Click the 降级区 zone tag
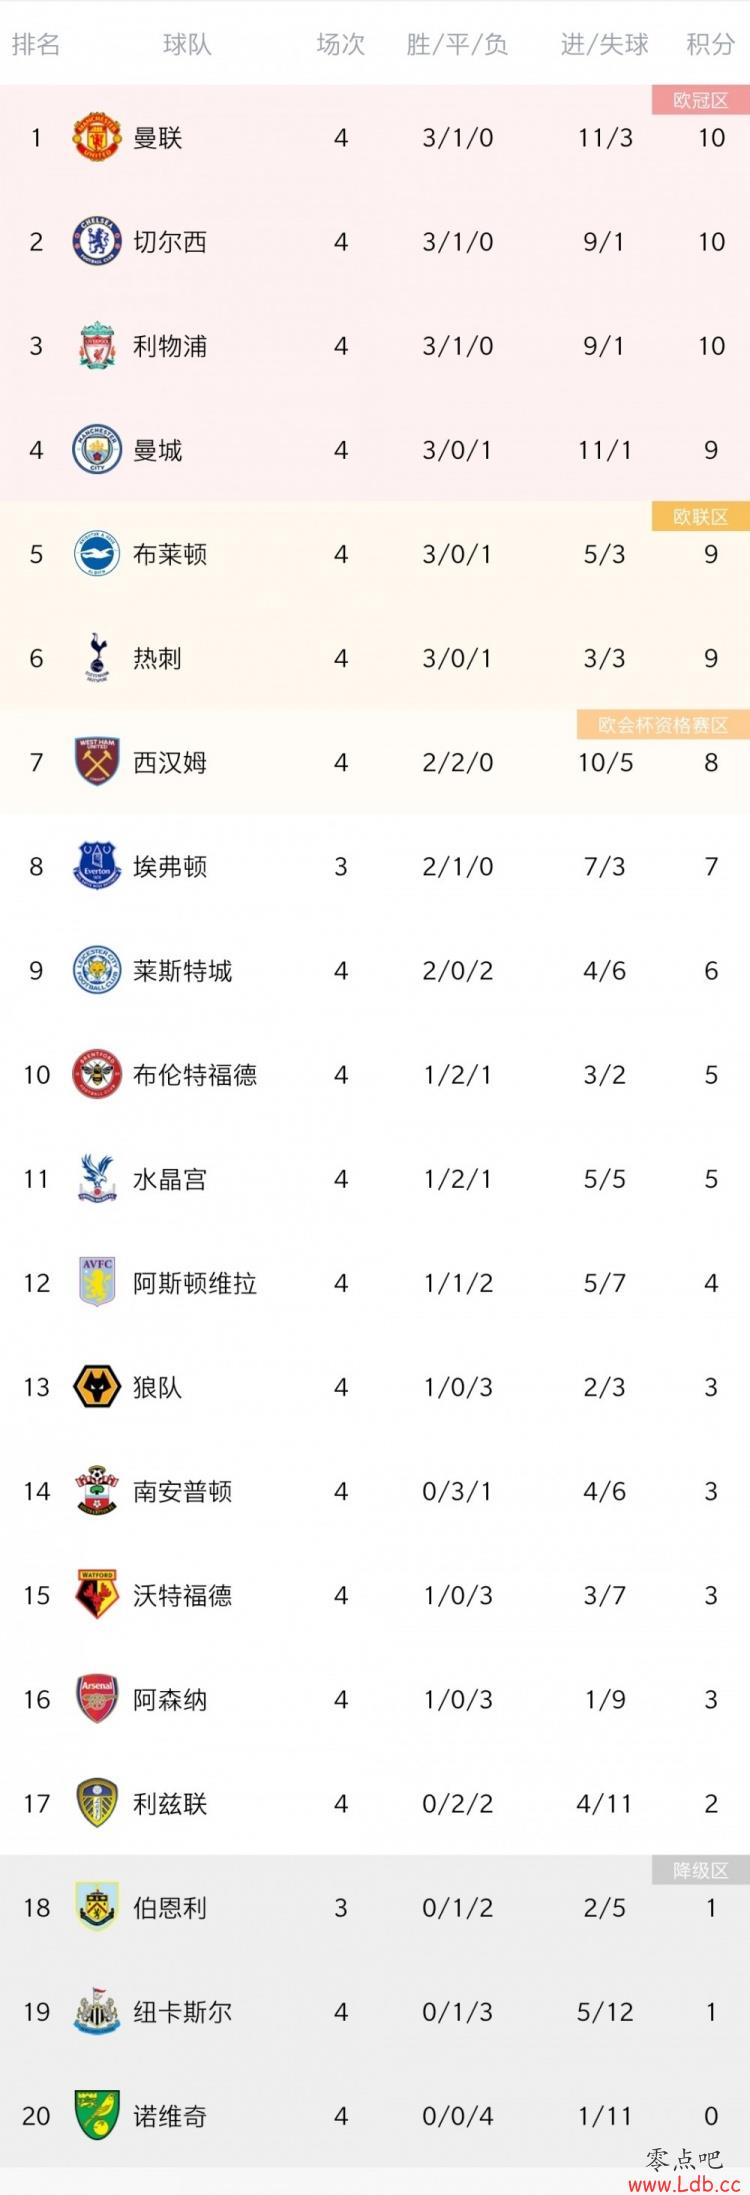Screen dimensions: 750x2195 (x=700, y=1870)
